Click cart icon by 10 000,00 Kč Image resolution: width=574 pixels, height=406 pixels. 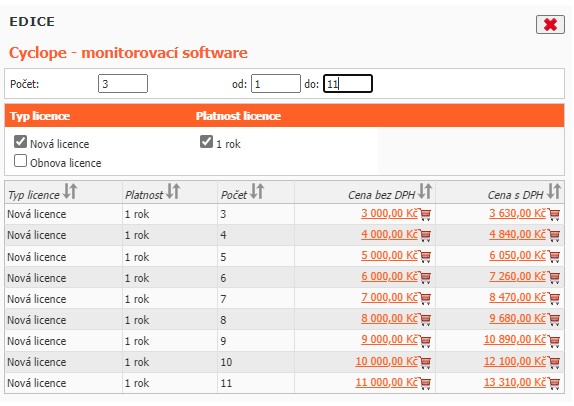point(425,362)
